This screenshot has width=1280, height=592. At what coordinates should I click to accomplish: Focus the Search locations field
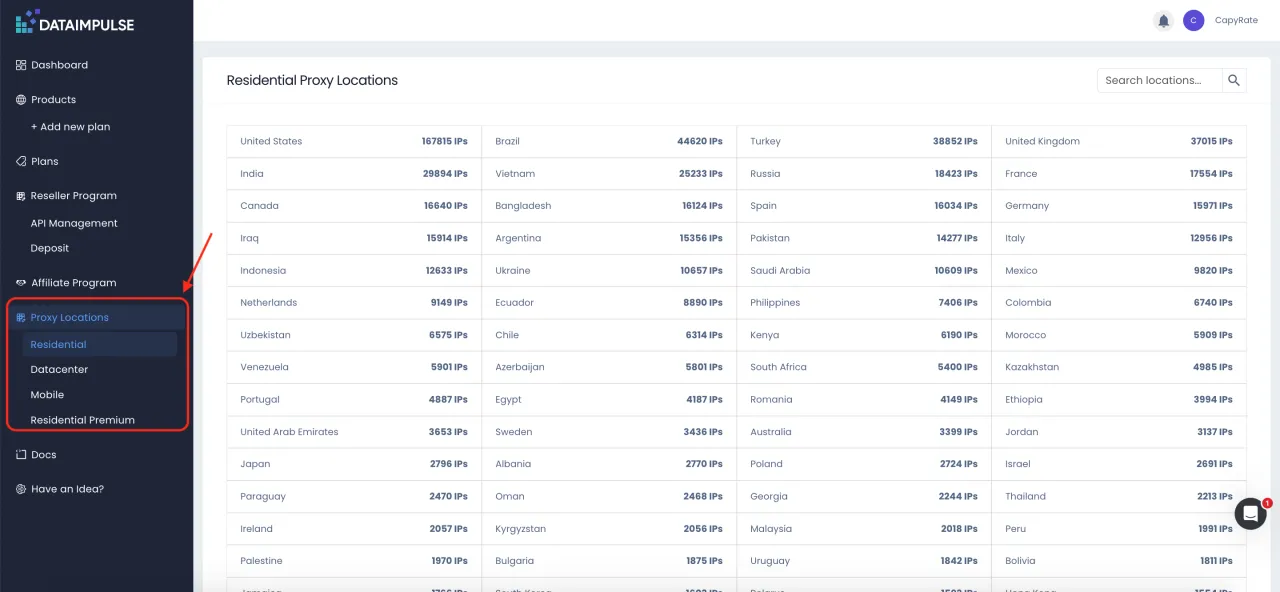(1158, 80)
